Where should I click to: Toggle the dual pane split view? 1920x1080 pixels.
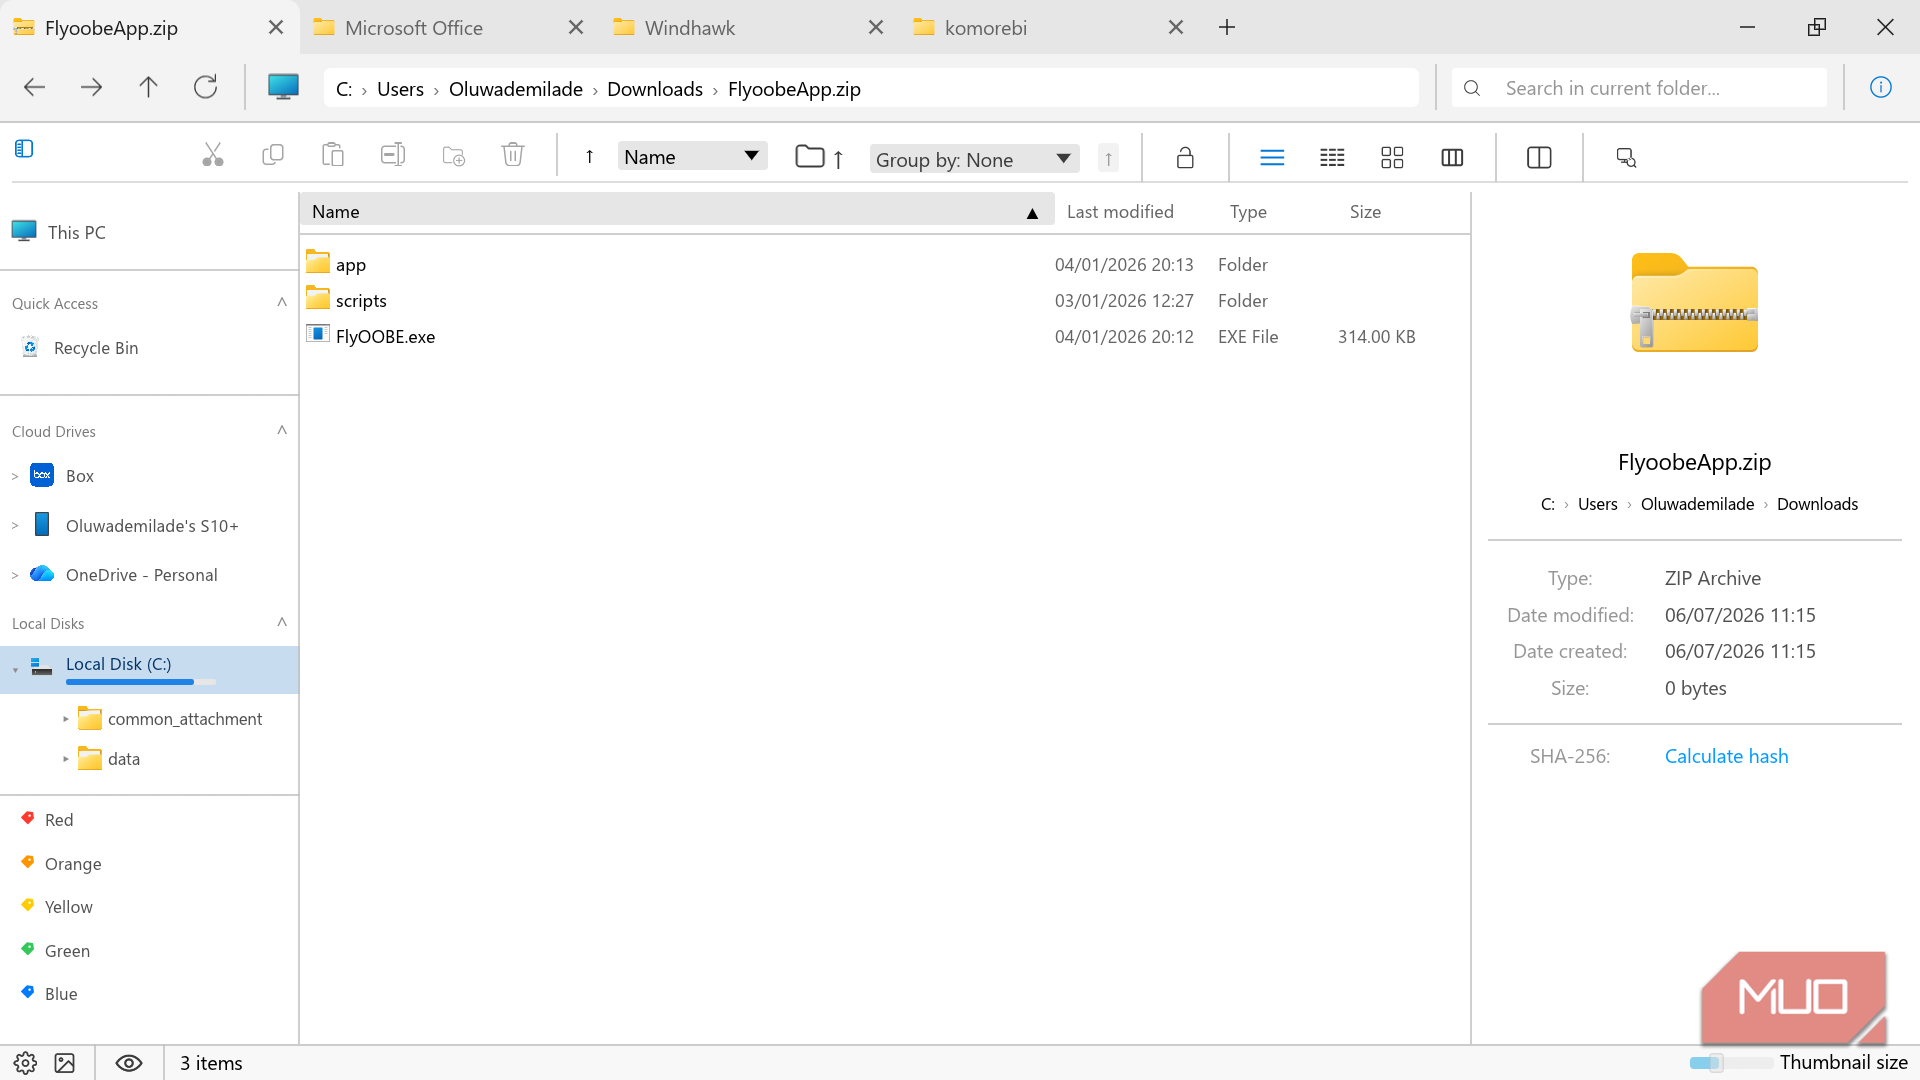coord(1539,157)
